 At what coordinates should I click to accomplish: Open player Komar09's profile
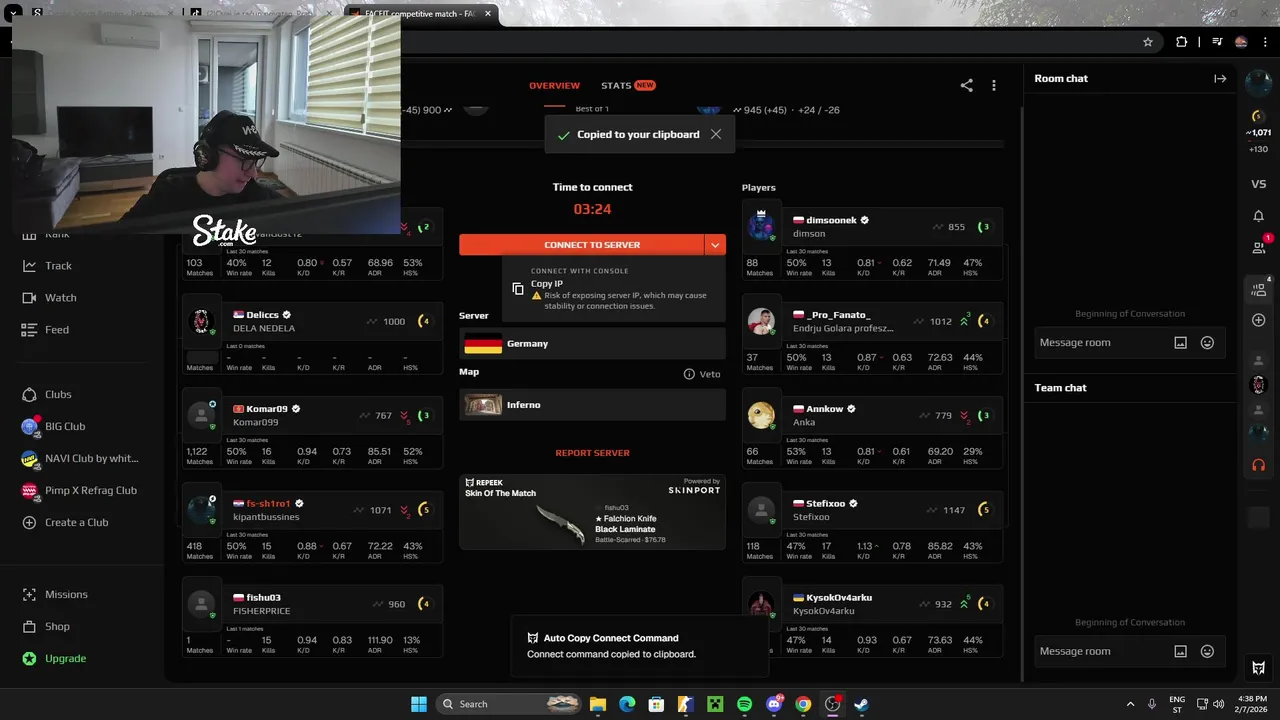coord(266,409)
